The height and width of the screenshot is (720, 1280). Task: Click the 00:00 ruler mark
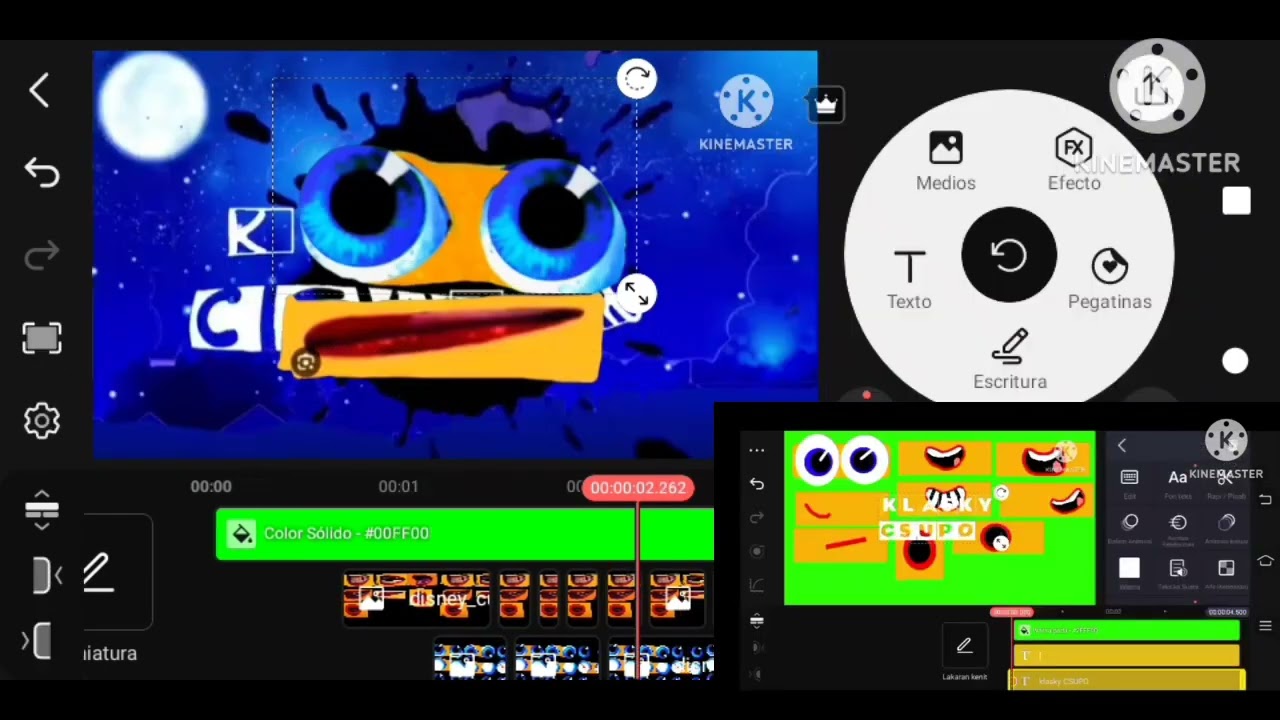coord(211,486)
